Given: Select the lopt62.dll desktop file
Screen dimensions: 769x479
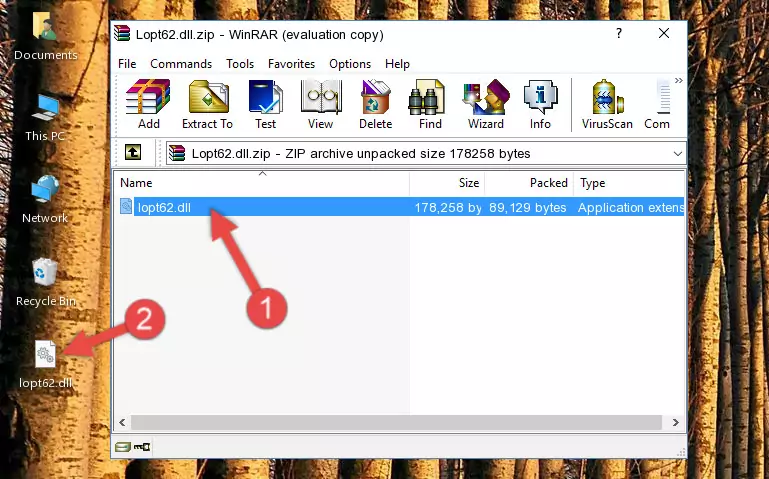Looking at the screenshot, I should [x=45, y=364].
